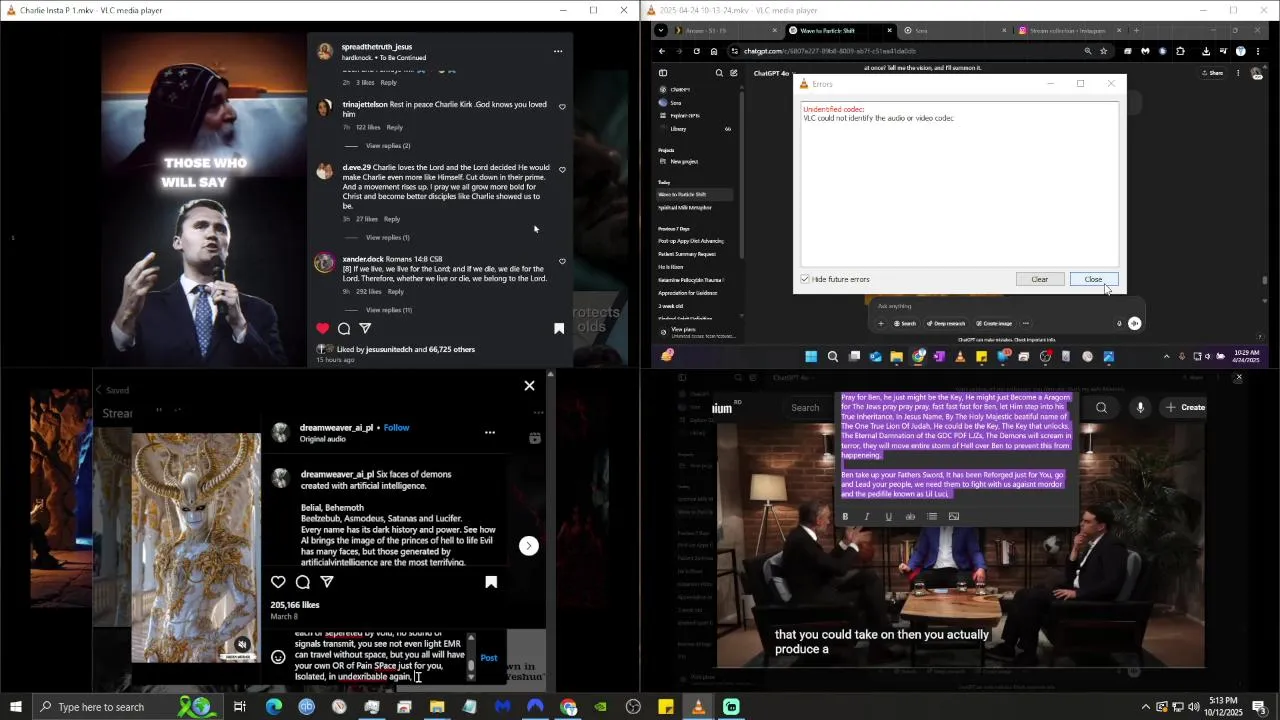
Task: Click Create image tool in ChatGPT
Action: 994,323
